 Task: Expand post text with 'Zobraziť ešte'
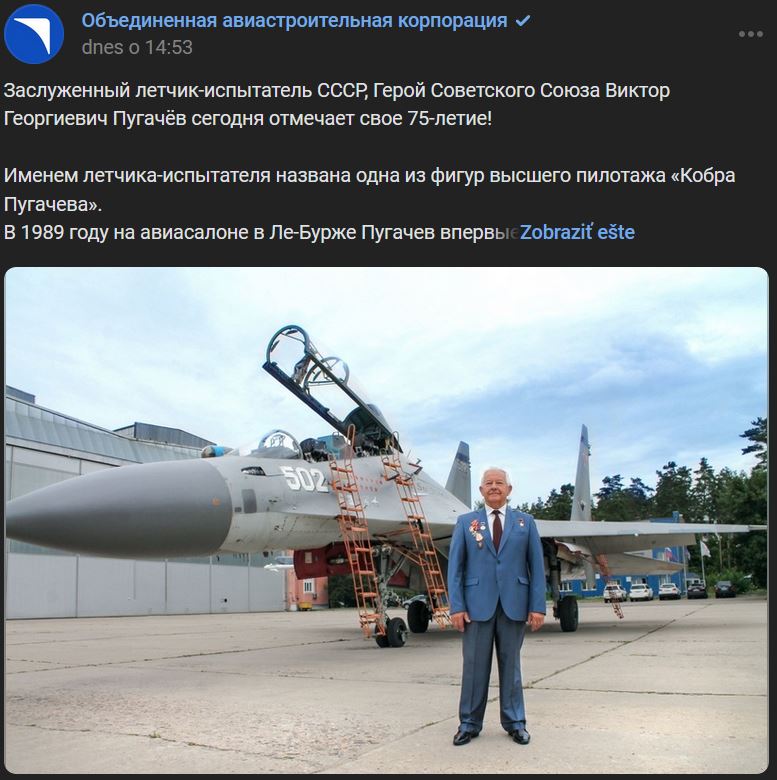click(577, 232)
